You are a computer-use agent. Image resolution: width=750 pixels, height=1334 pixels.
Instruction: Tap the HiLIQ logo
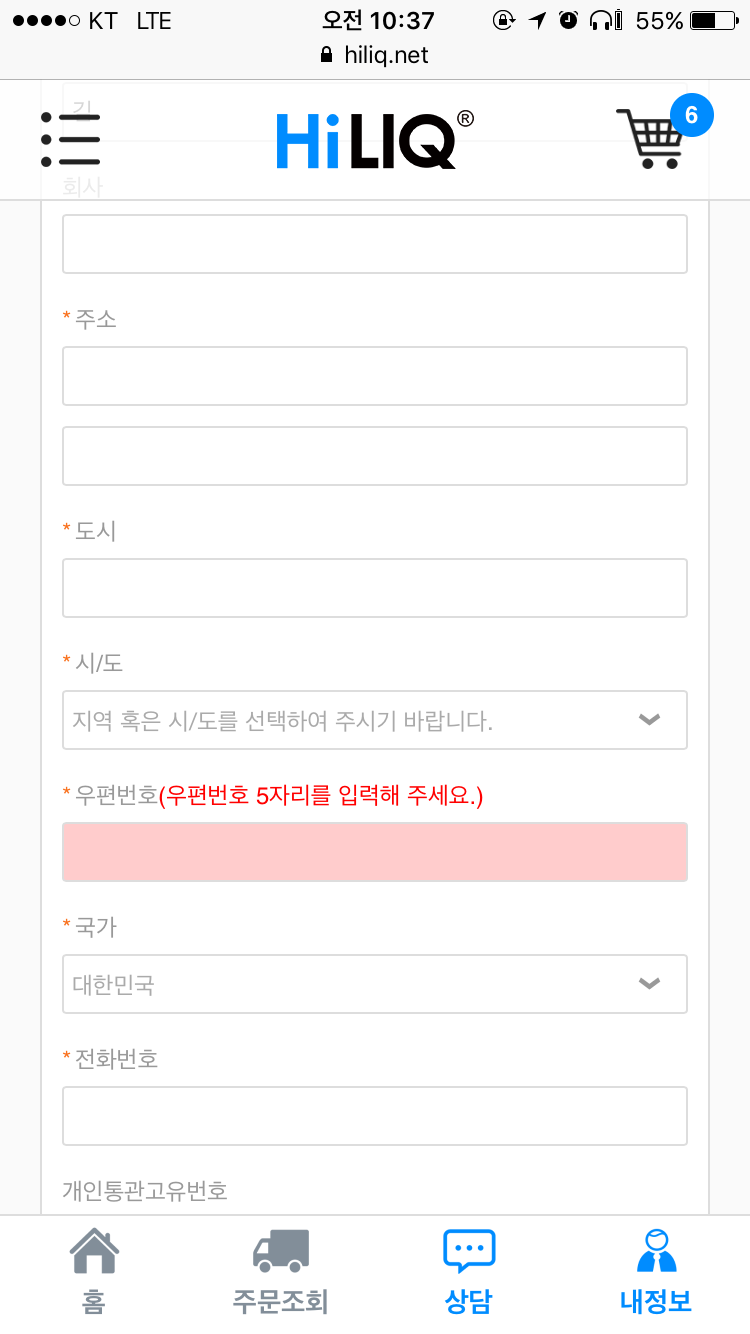tap(375, 140)
